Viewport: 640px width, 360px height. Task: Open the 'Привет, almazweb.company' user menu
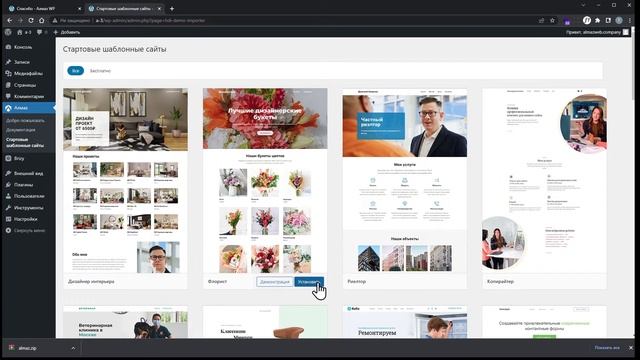click(597, 32)
